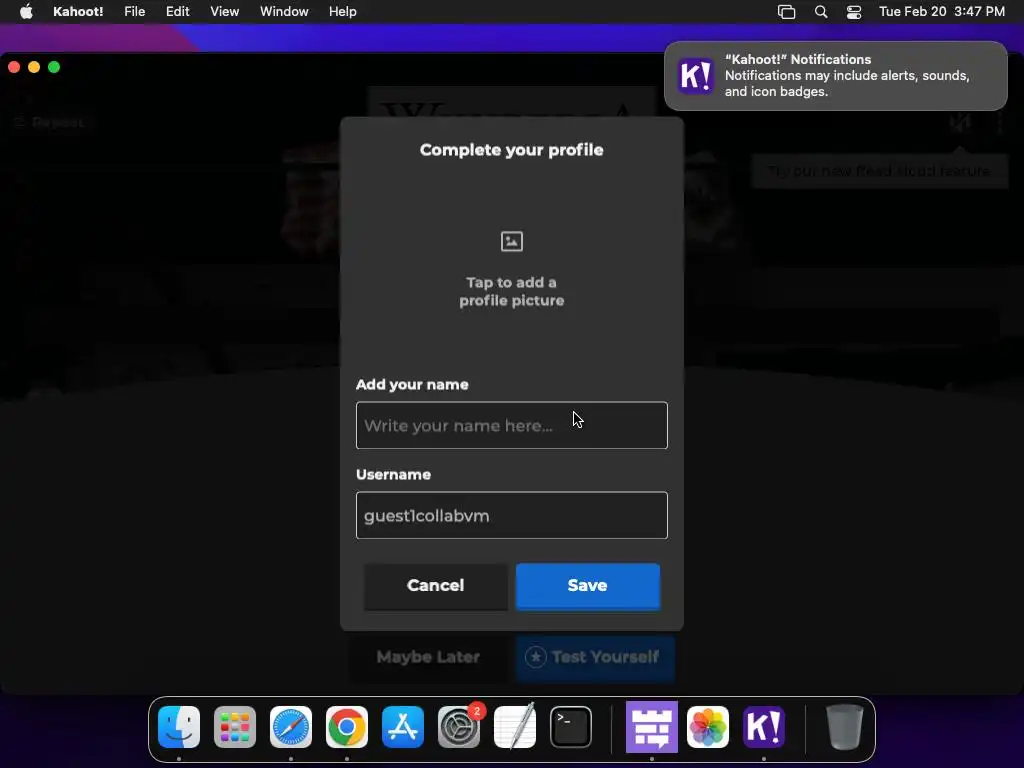This screenshot has width=1024, height=768.
Task: Open Google Chrome from the Dock
Action: pyautogui.click(x=347, y=727)
